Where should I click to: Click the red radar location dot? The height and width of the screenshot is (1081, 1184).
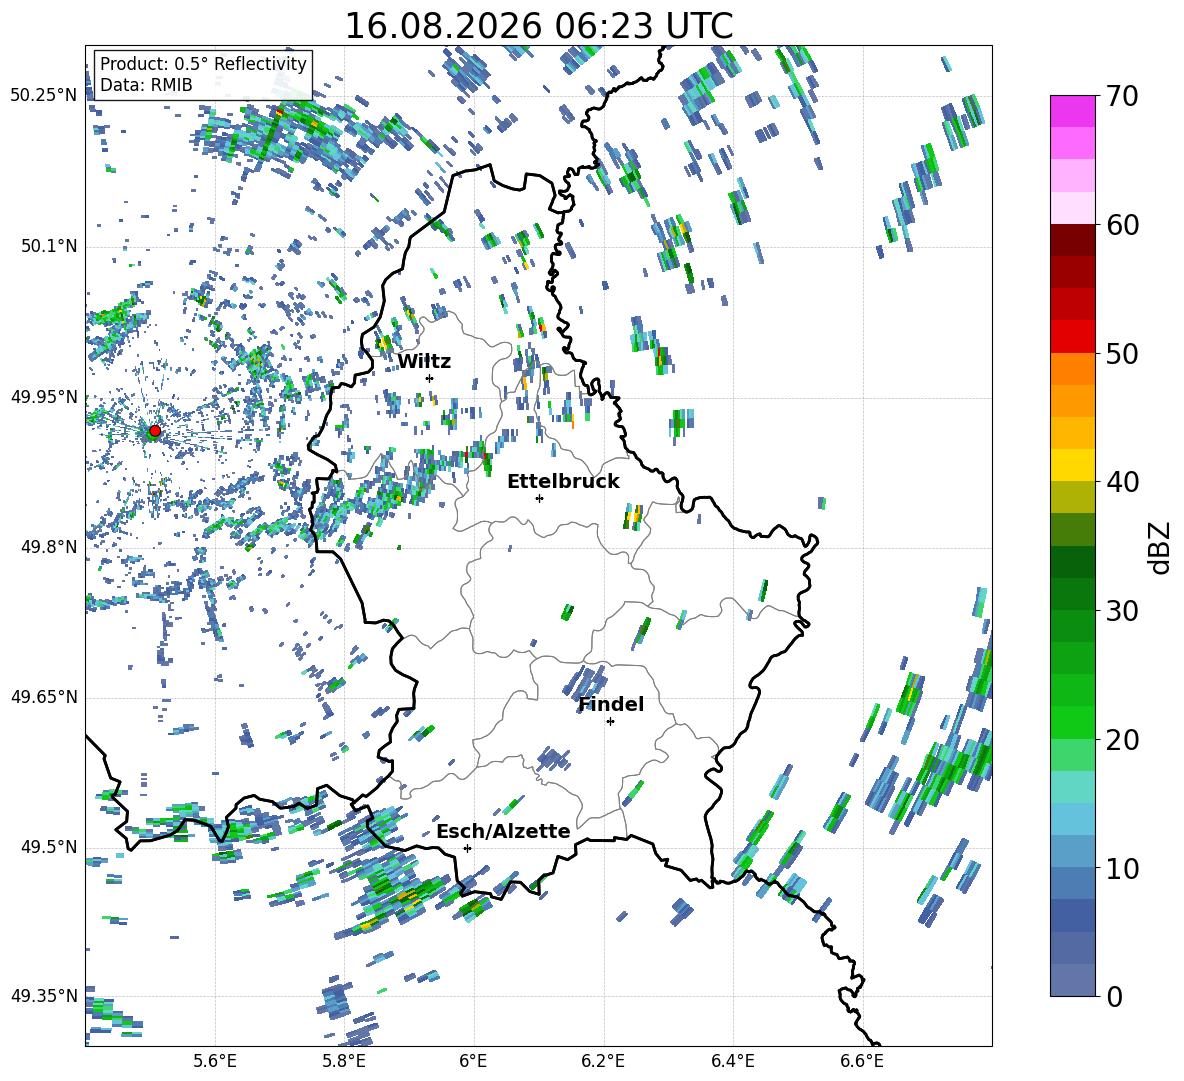(x=155, y=431)
